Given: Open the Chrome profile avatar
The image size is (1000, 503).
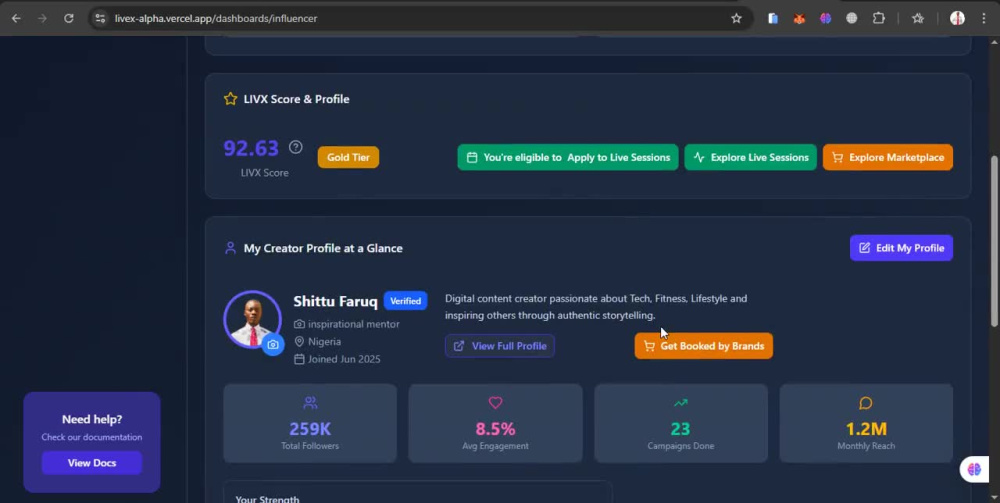Looking at the screenshot, I should pos(957,18).
